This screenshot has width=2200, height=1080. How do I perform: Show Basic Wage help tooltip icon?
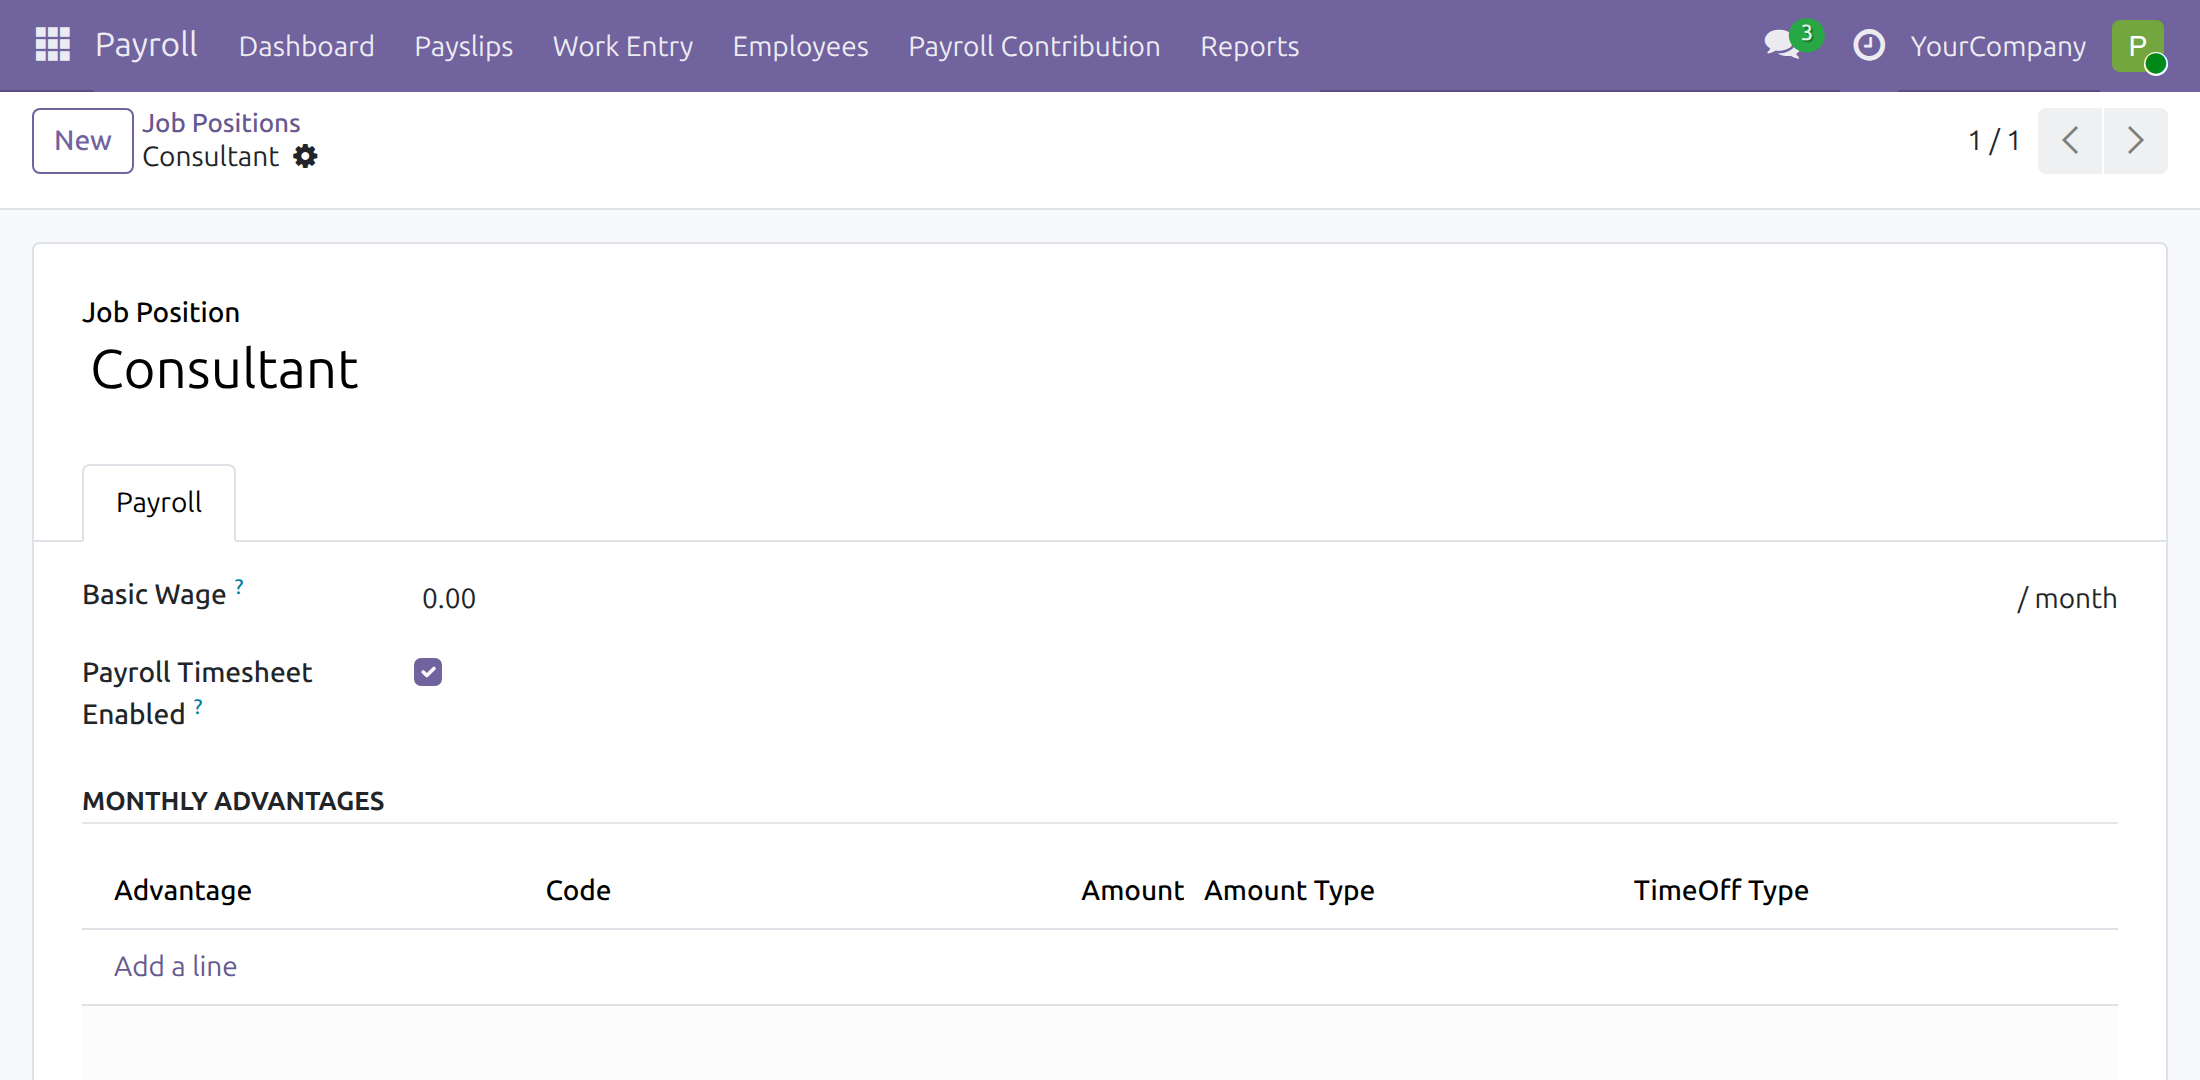coord(239,585)
